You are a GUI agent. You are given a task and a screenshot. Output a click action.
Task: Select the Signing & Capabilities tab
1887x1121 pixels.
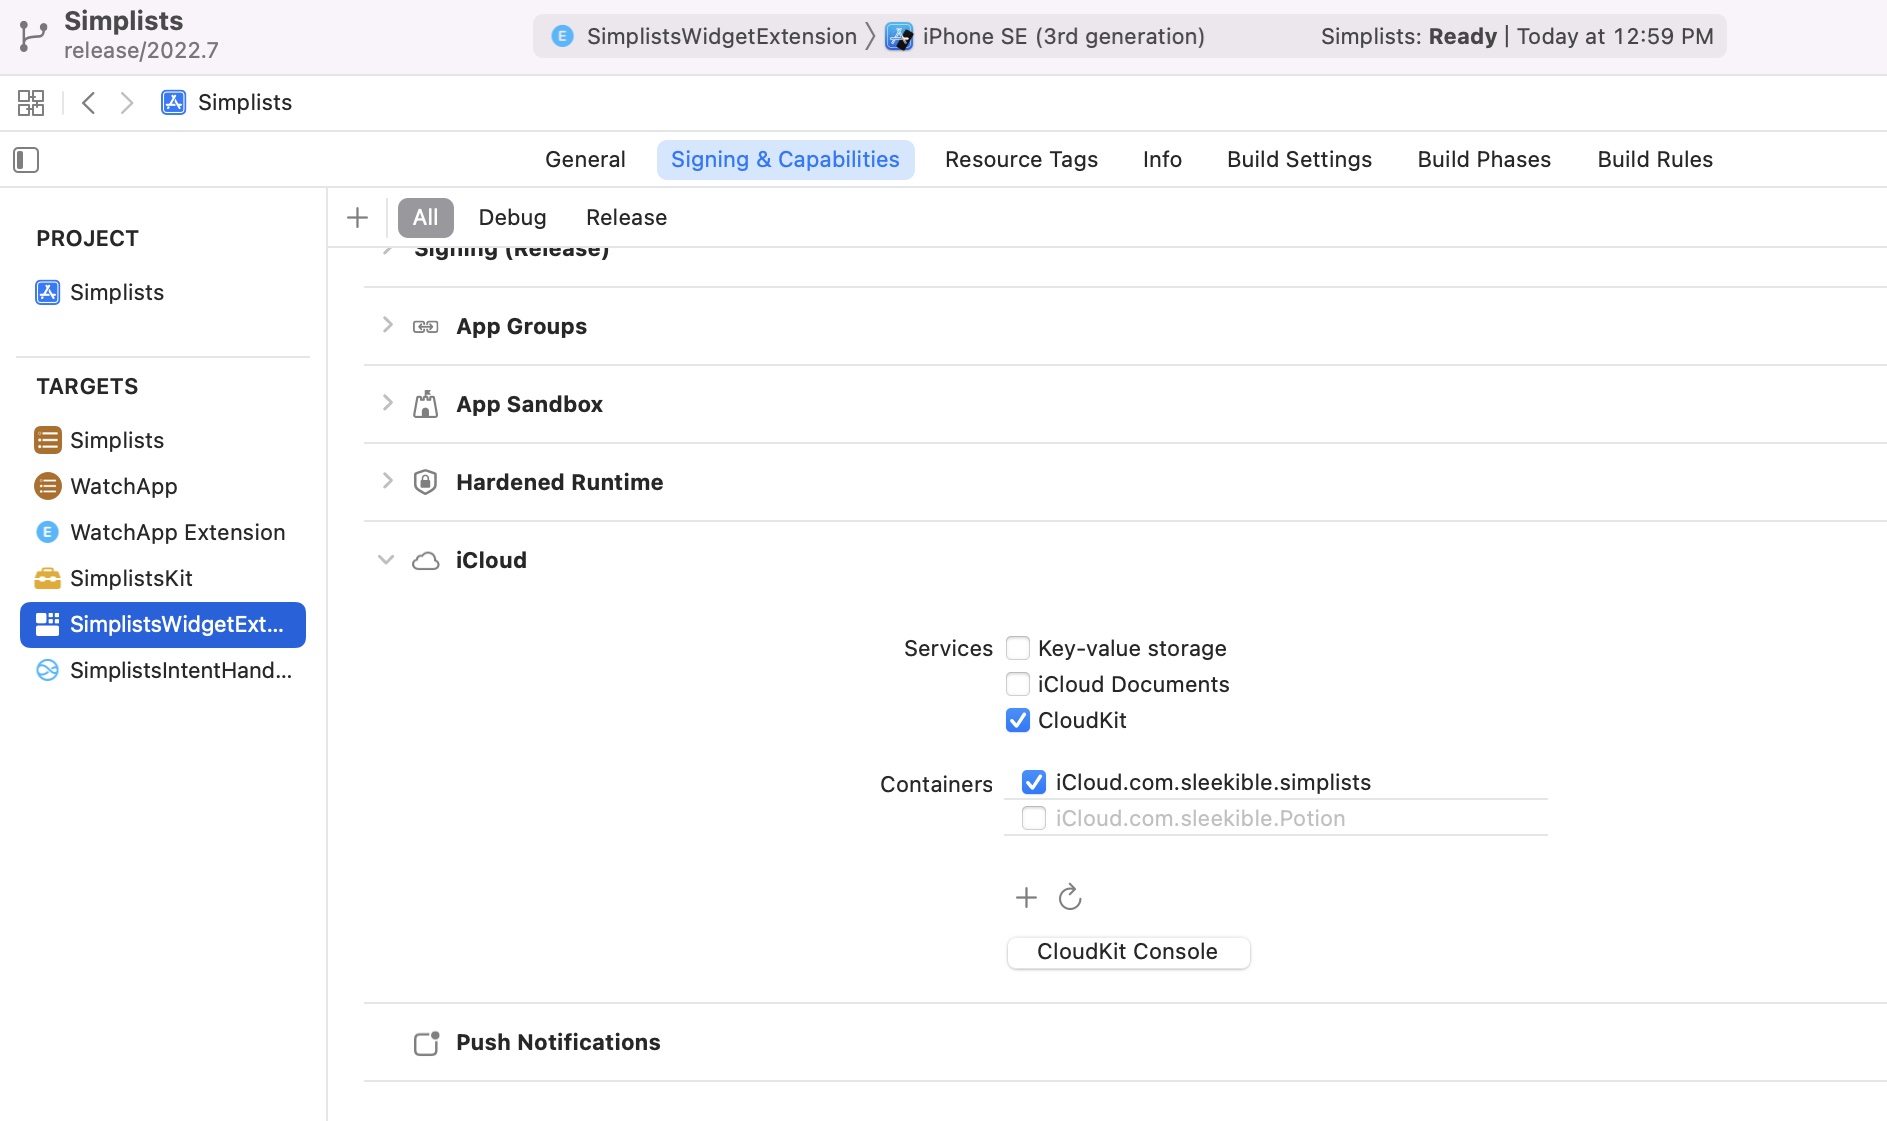(785, 160)
